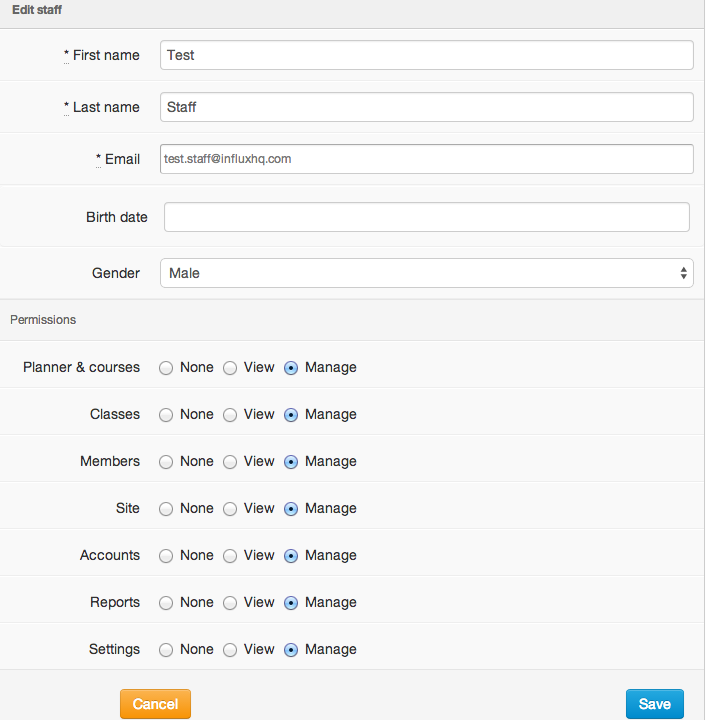Set Accounts permission to View
This screenshot has height=720, width=706.
[x=230, y=556]
